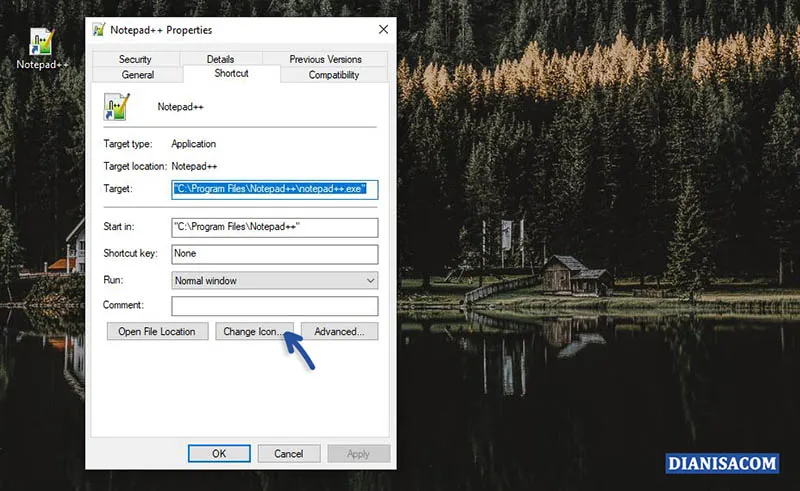
Task: Click the 'Application' target type text
Action: (x=193, y=144)
